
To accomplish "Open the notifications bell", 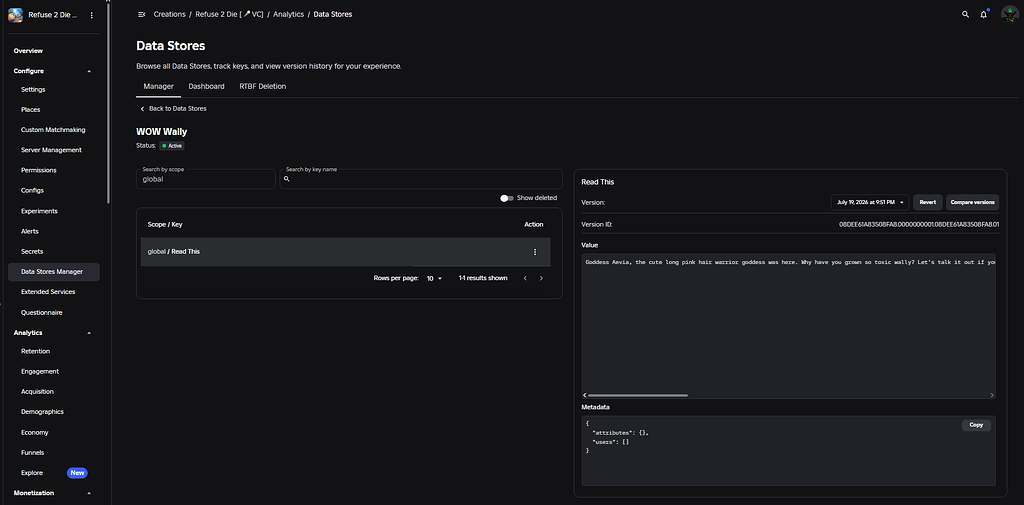I will (x=984, y=14).
